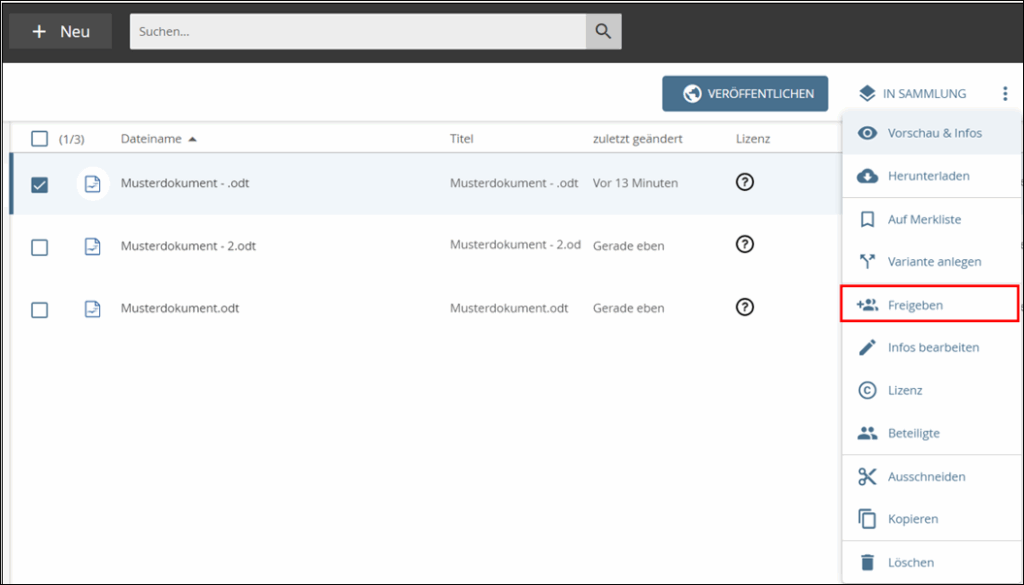Toggle the select-all checkbox in header
Screen dimensions: 1024x585
point(40,139)
